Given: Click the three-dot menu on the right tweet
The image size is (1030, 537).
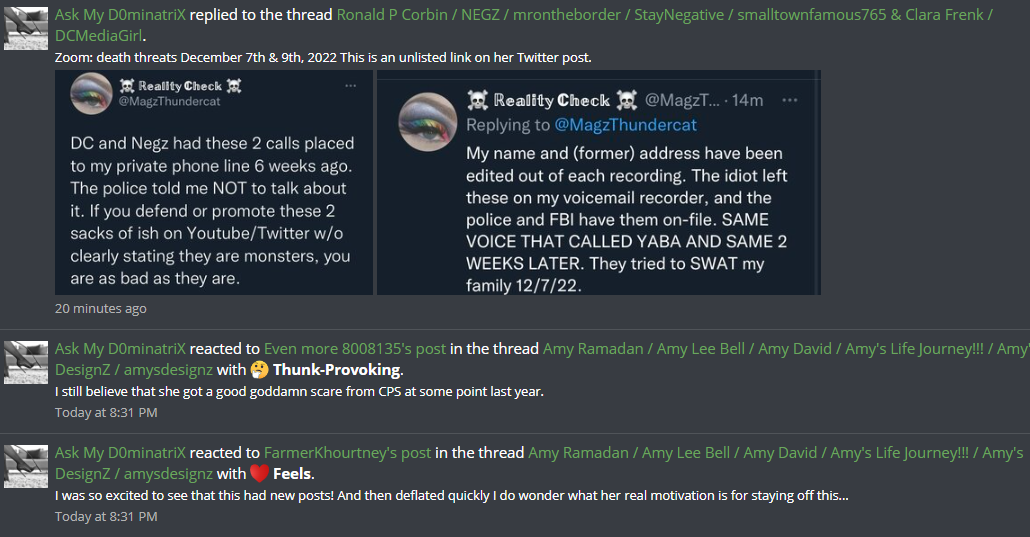Looking at the screenshot, I should pos(790,100).
